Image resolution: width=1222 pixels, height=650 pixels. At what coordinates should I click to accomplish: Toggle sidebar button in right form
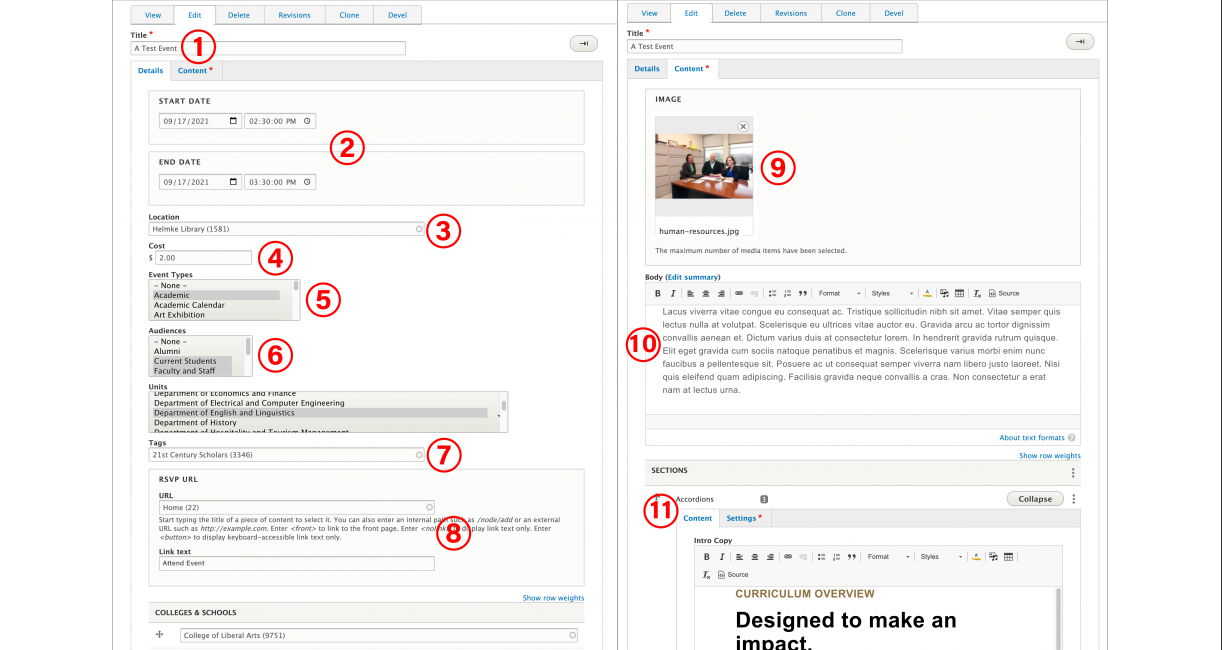click(1080, 41)
